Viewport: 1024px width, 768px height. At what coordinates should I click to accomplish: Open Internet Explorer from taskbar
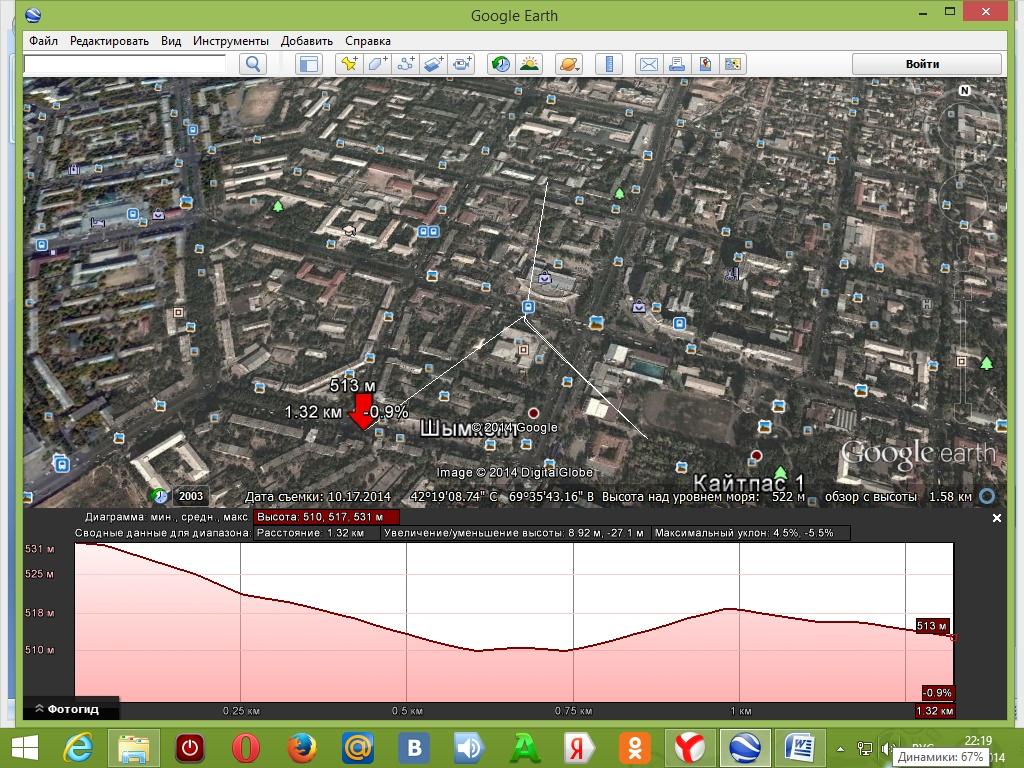78,748
